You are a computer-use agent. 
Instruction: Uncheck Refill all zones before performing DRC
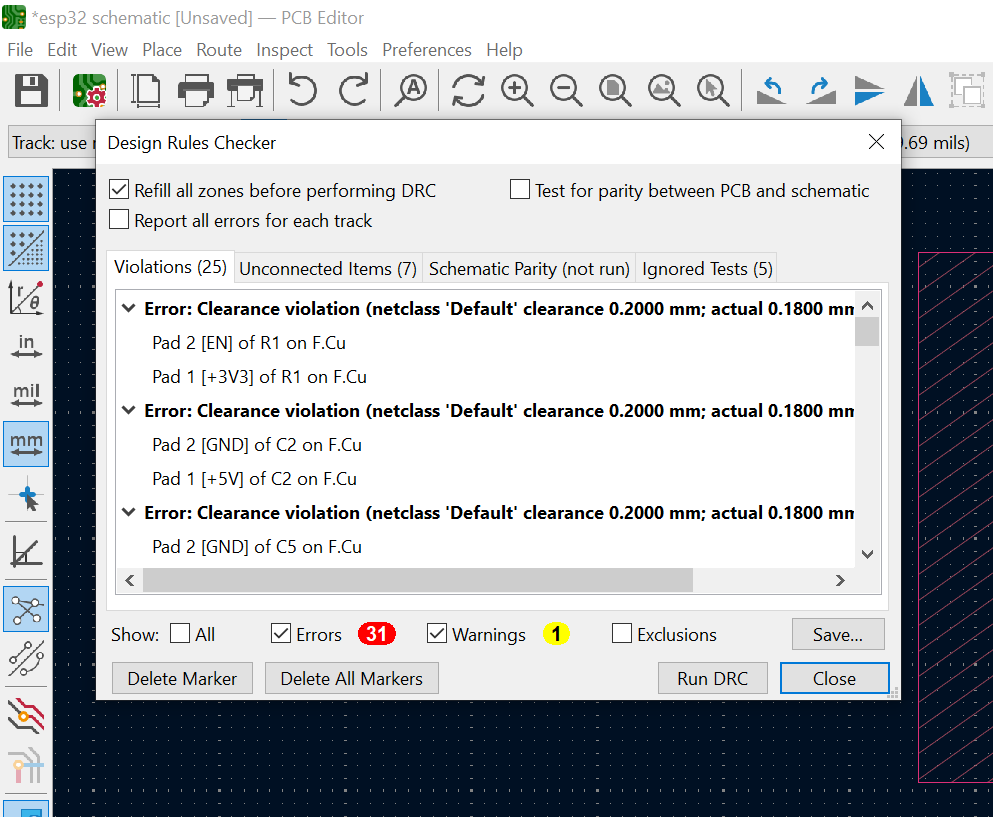point(119,189)
